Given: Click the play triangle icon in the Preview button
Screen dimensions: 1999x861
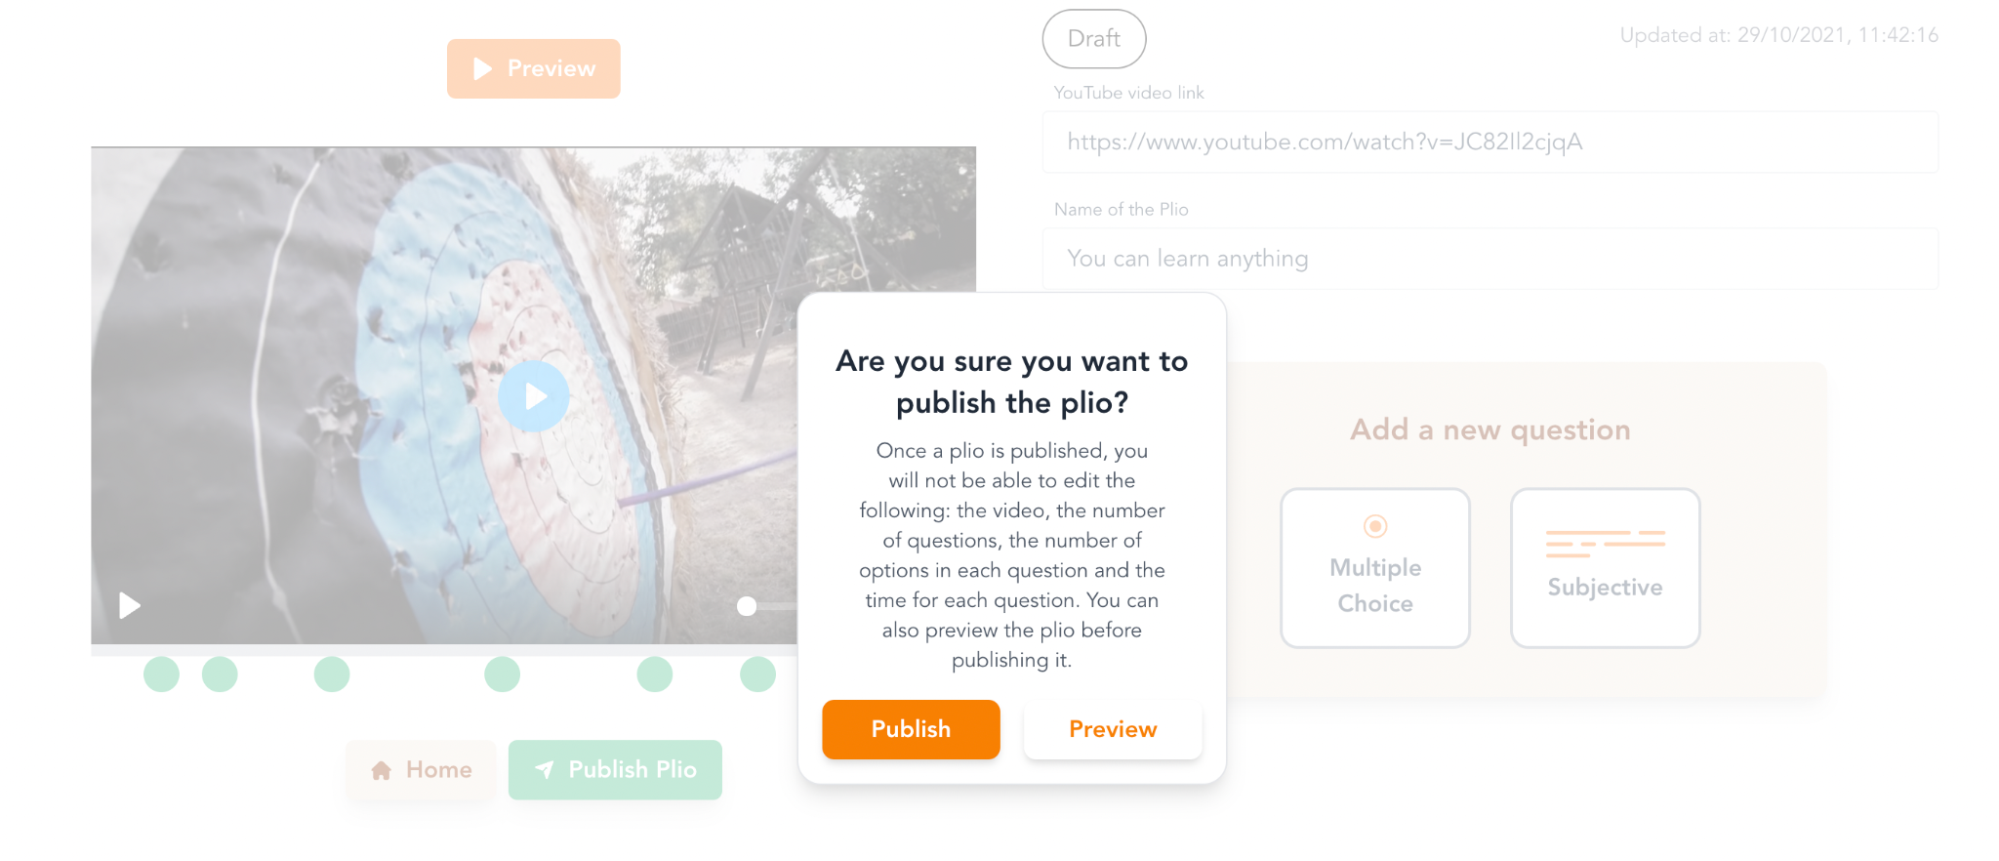Looking at the screenshot, I should pos(483,68).
